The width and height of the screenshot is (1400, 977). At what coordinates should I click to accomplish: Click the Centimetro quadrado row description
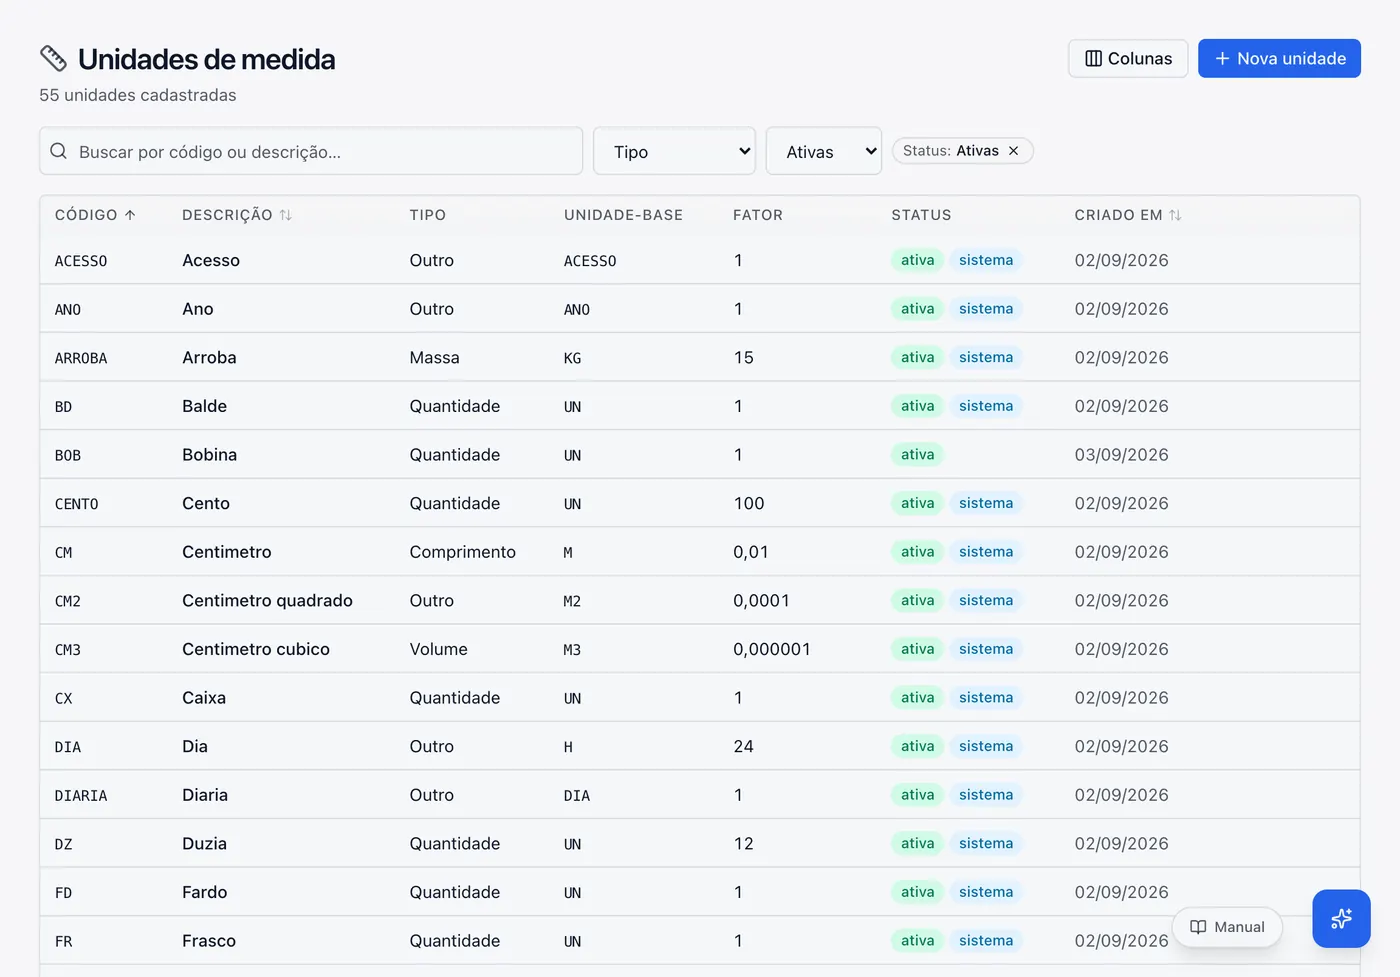(x=267, y=601)
